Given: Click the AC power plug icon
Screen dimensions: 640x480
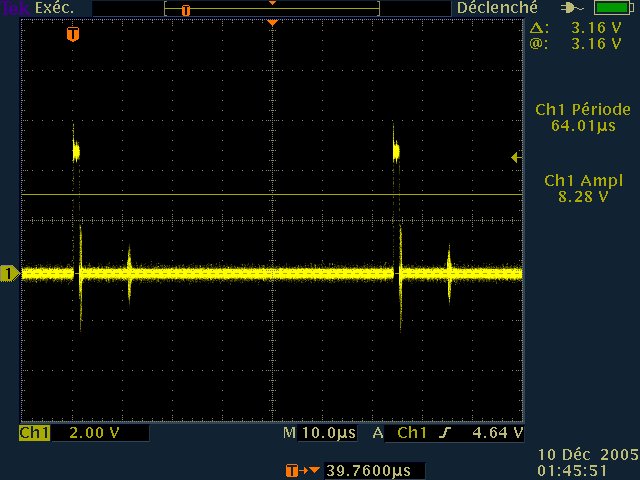Looking at the screenshot, I should (573, 8).
